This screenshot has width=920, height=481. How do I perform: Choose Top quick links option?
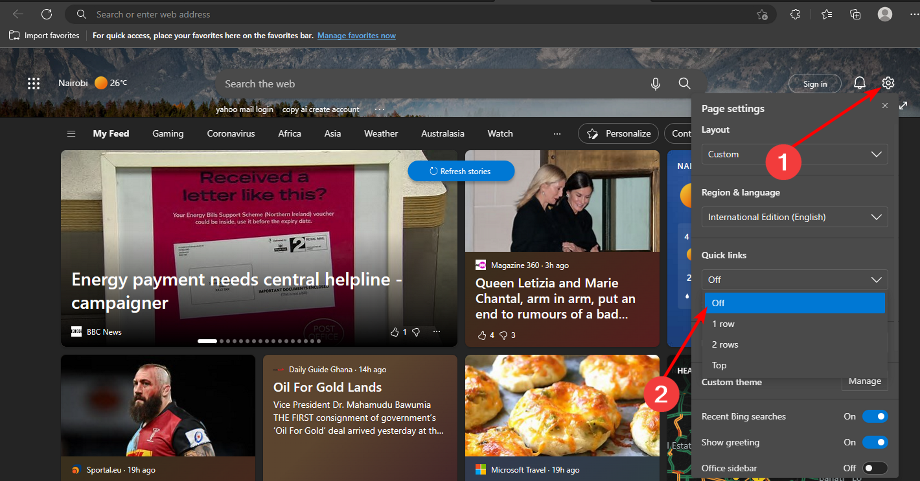coord(794,365)
